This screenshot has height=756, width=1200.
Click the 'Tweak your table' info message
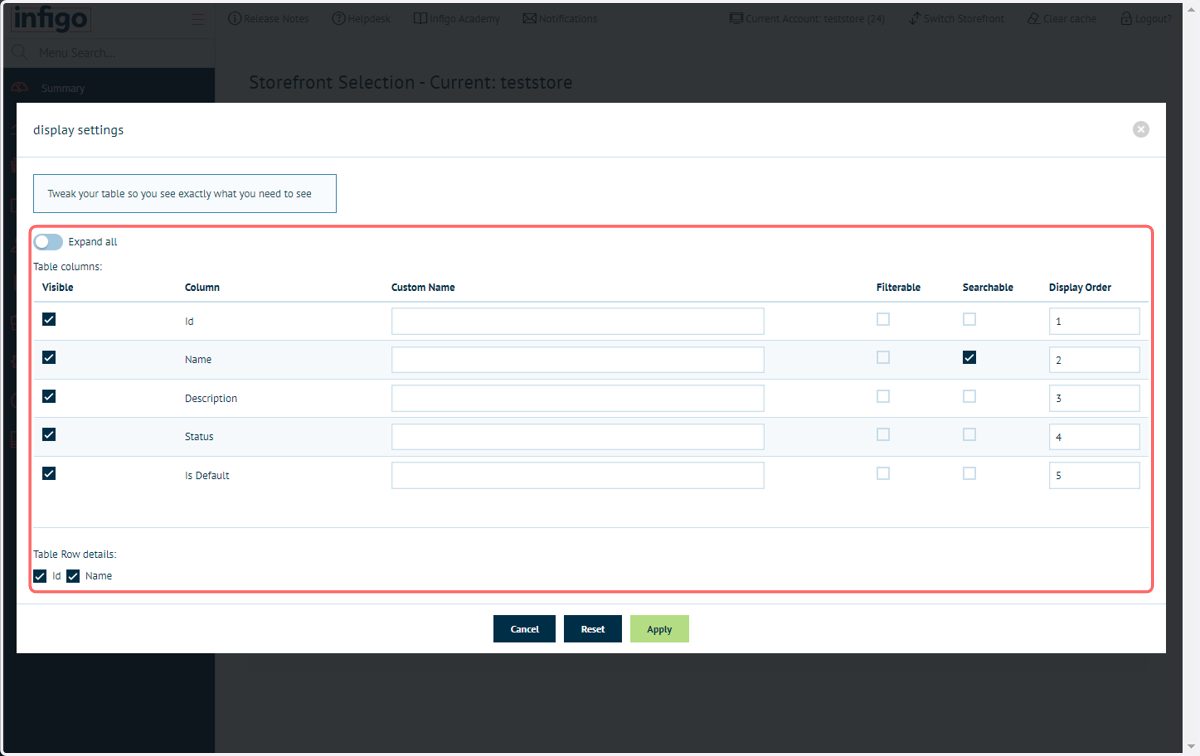185,194
